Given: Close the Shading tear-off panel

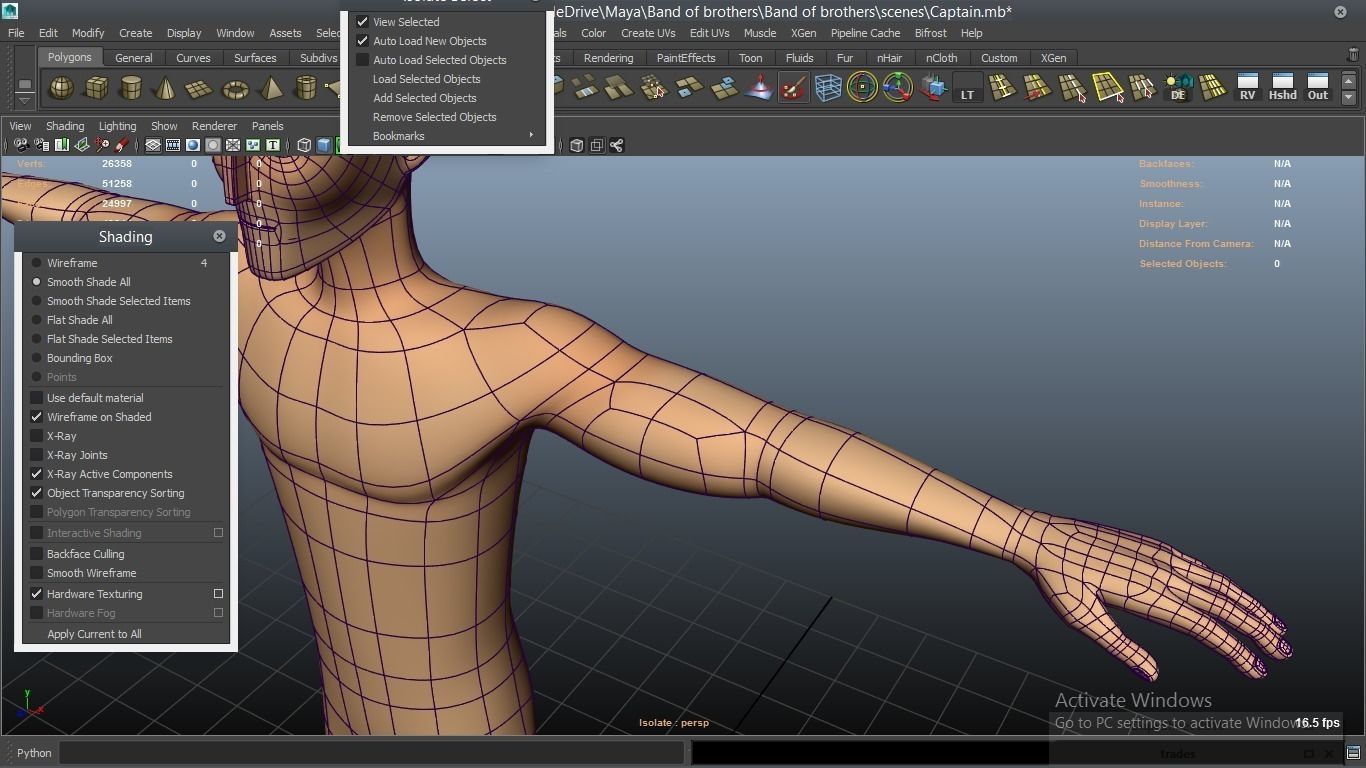Looking at the screenshot, I should point(219,236).
